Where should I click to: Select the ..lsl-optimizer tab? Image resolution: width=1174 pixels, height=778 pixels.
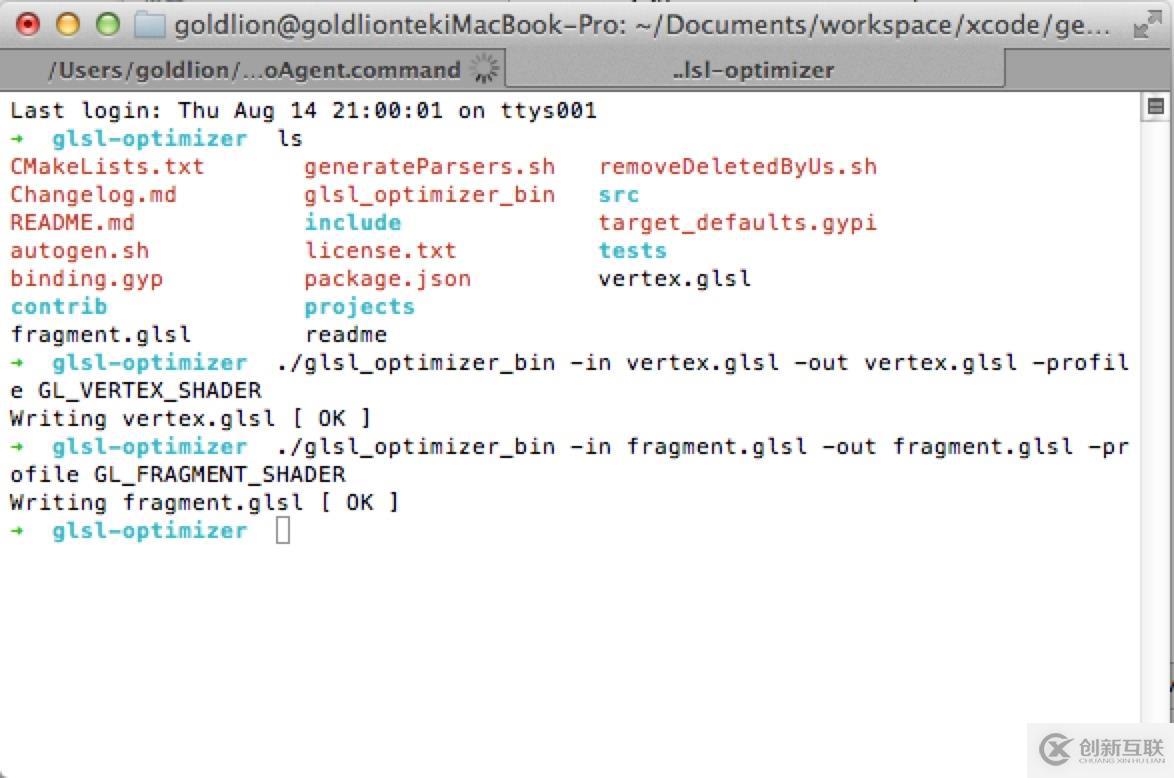(753, 70)
